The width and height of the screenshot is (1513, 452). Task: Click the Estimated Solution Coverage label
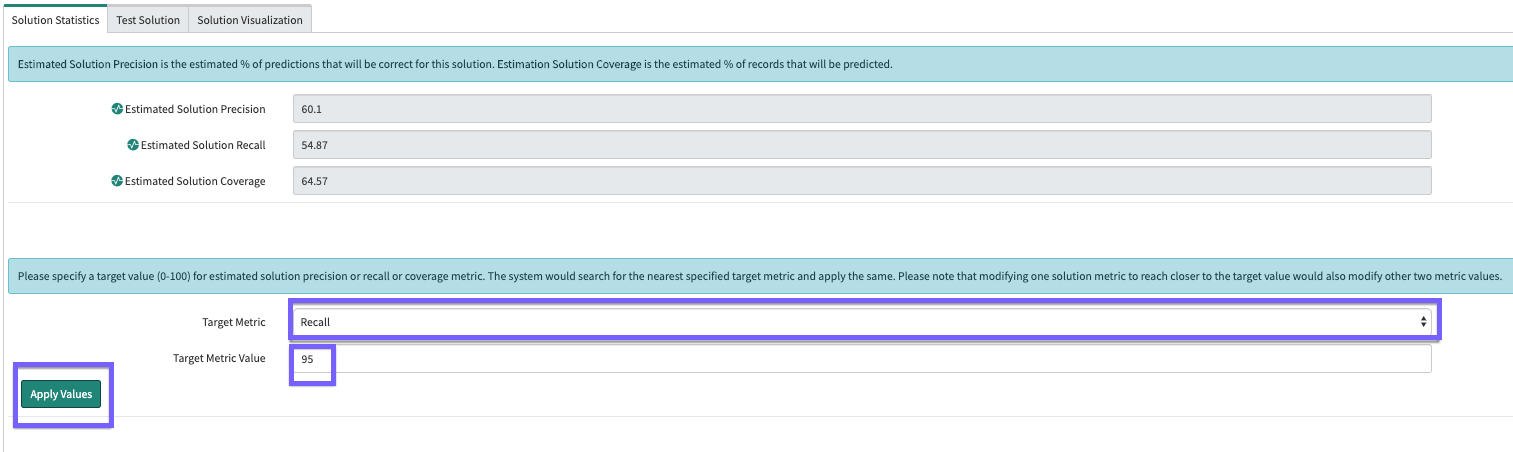[x=195, y=181]
